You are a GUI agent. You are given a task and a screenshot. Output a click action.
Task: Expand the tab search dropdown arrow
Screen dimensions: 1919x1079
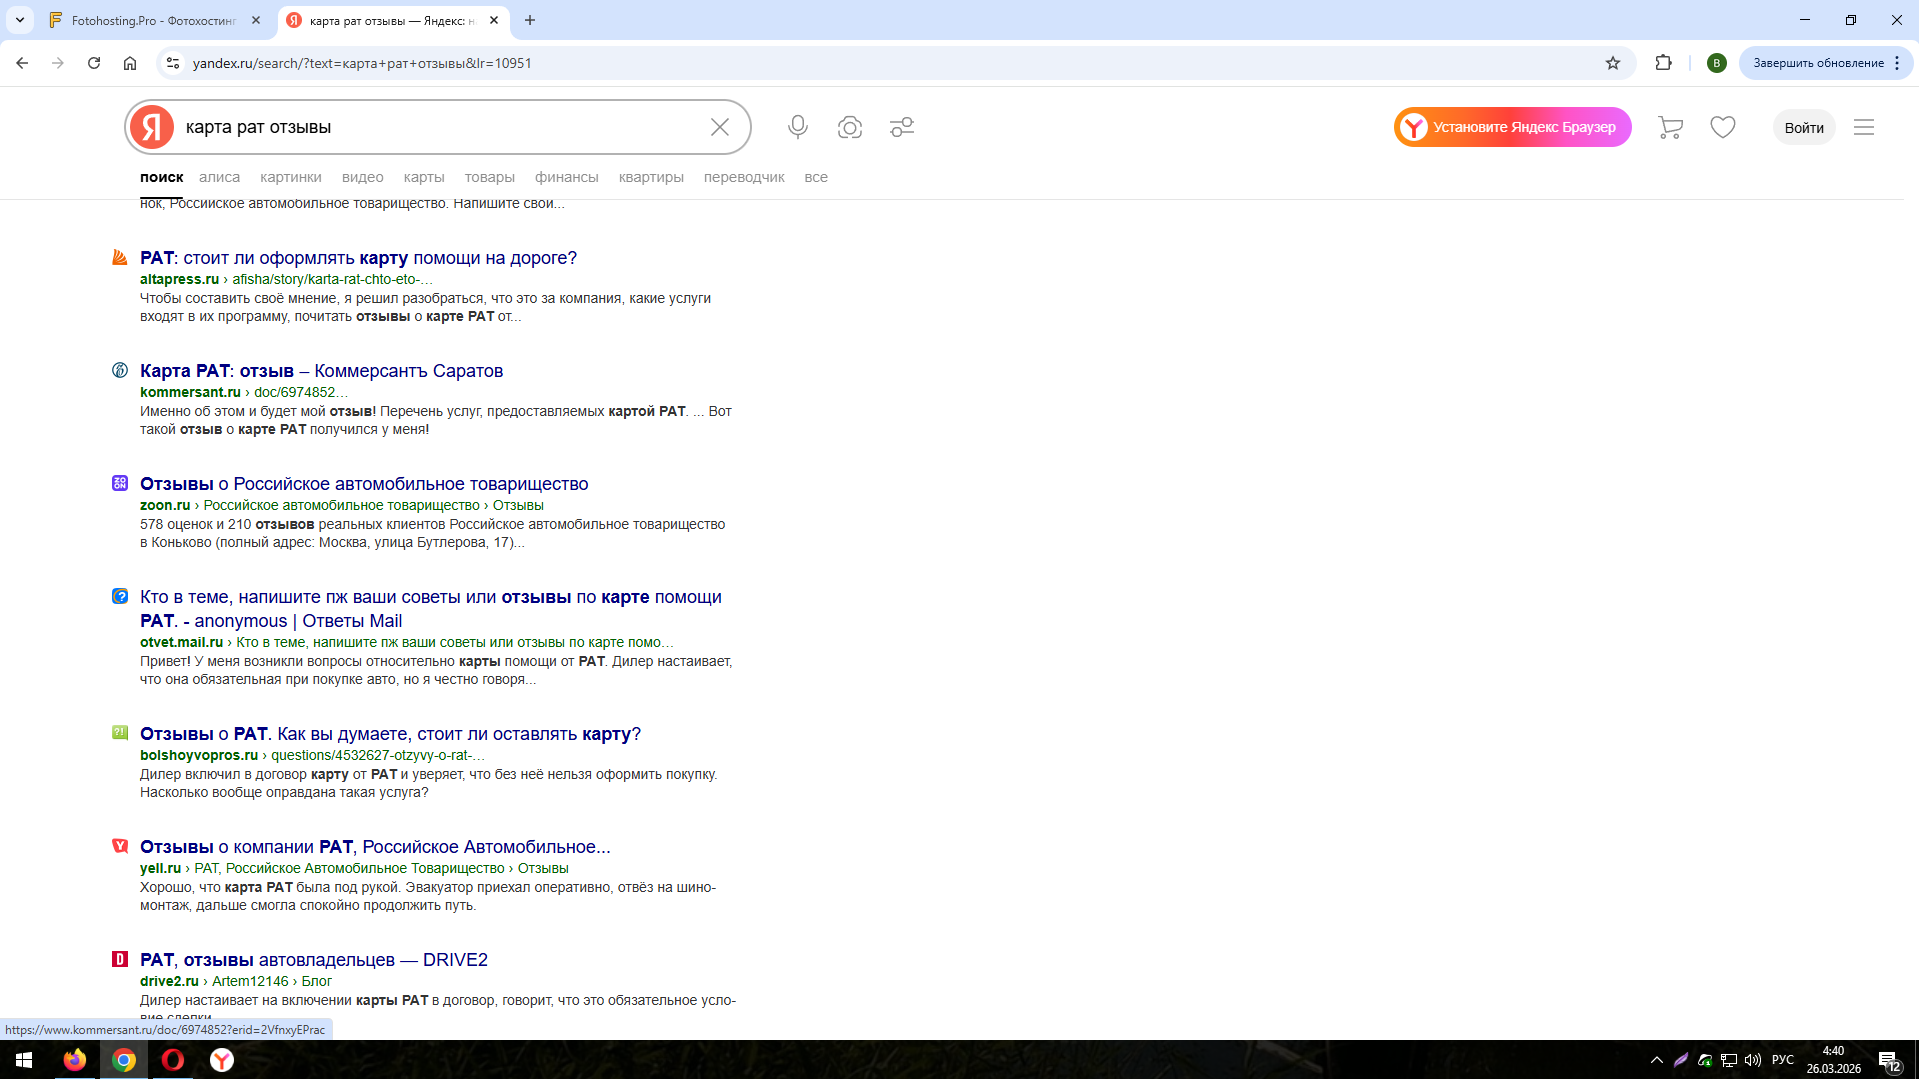pos(20,20)
